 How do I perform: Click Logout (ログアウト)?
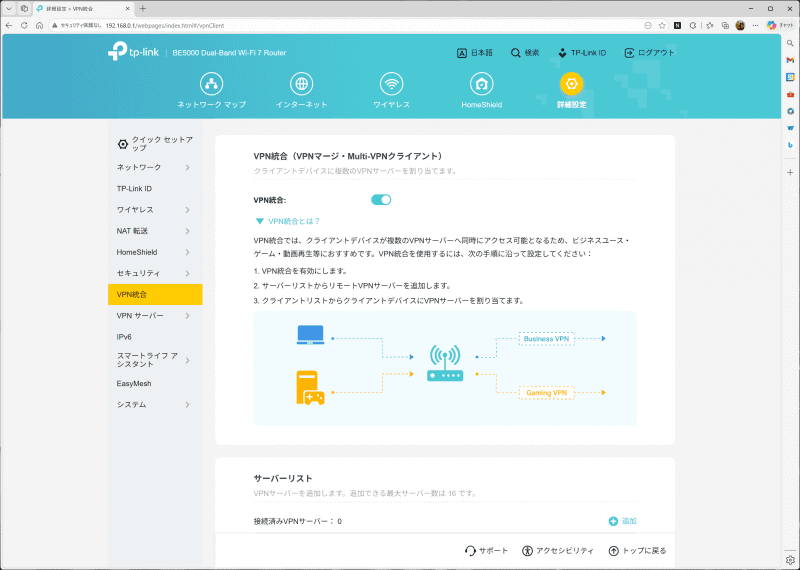649,53
